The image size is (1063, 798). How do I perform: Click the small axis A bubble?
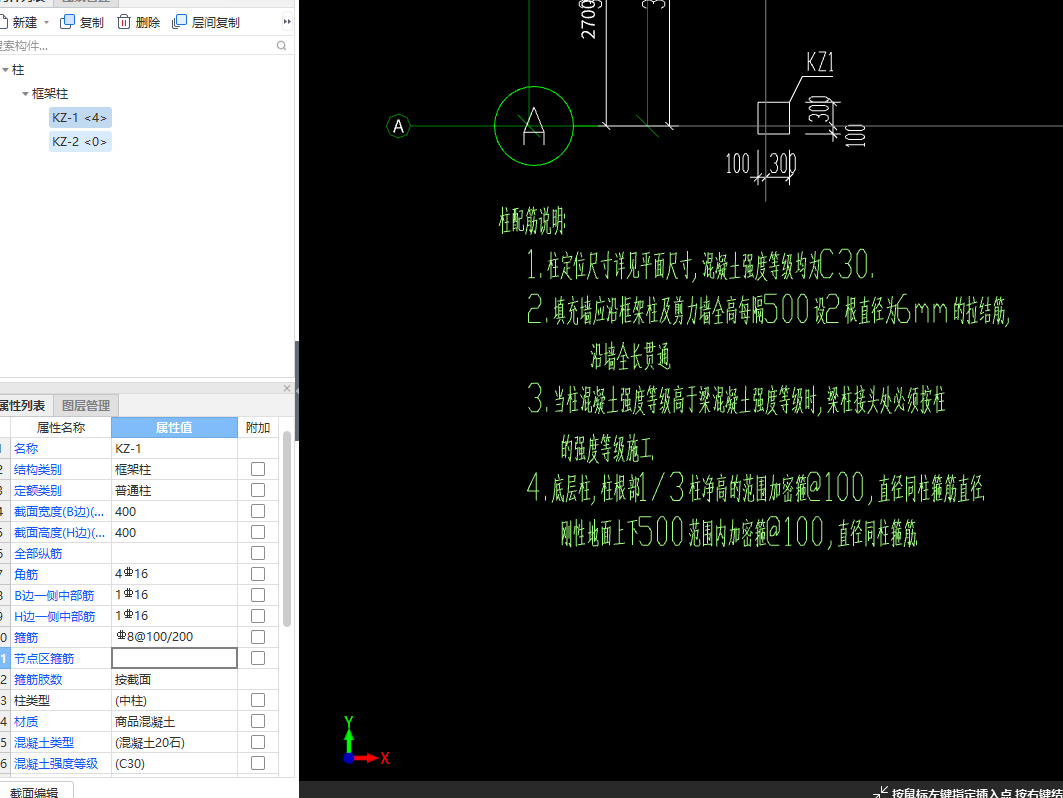pos(399,126)
